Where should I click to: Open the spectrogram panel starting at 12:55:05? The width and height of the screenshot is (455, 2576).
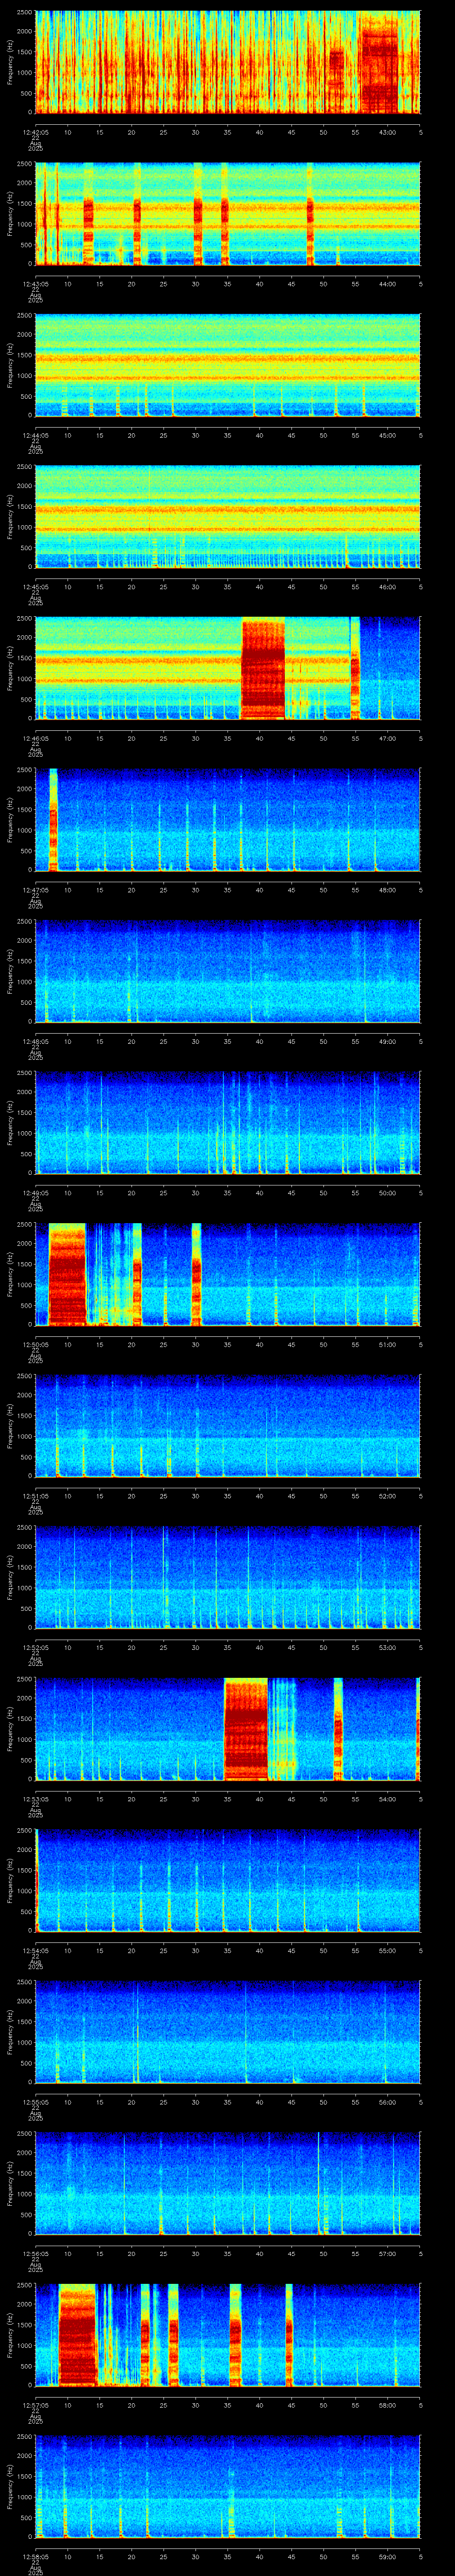[x=228, y=2032]
